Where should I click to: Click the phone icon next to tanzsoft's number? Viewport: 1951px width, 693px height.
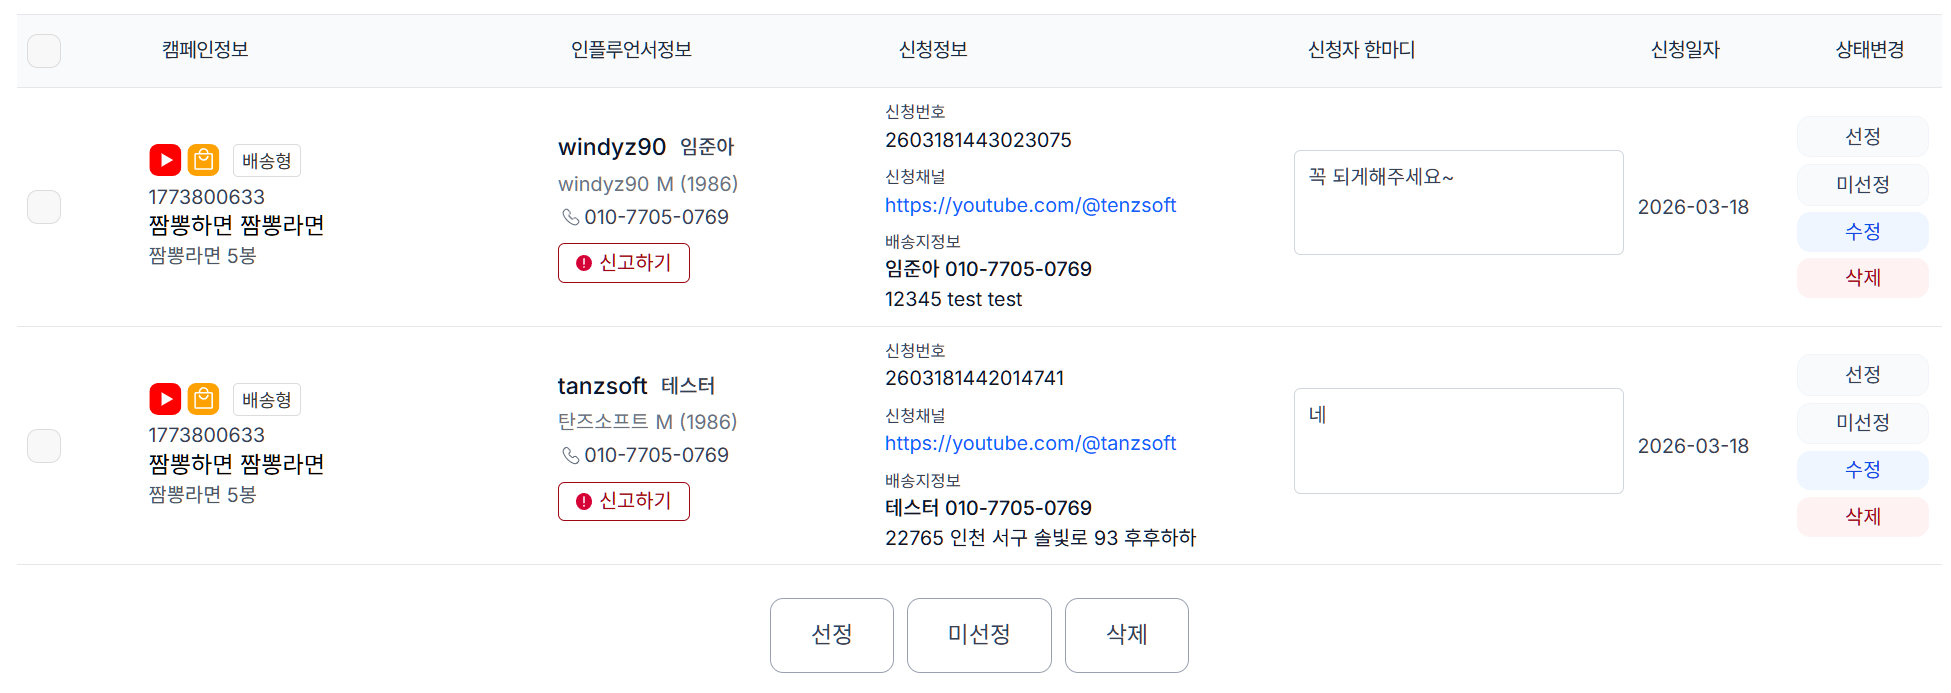tap(570, 455)
